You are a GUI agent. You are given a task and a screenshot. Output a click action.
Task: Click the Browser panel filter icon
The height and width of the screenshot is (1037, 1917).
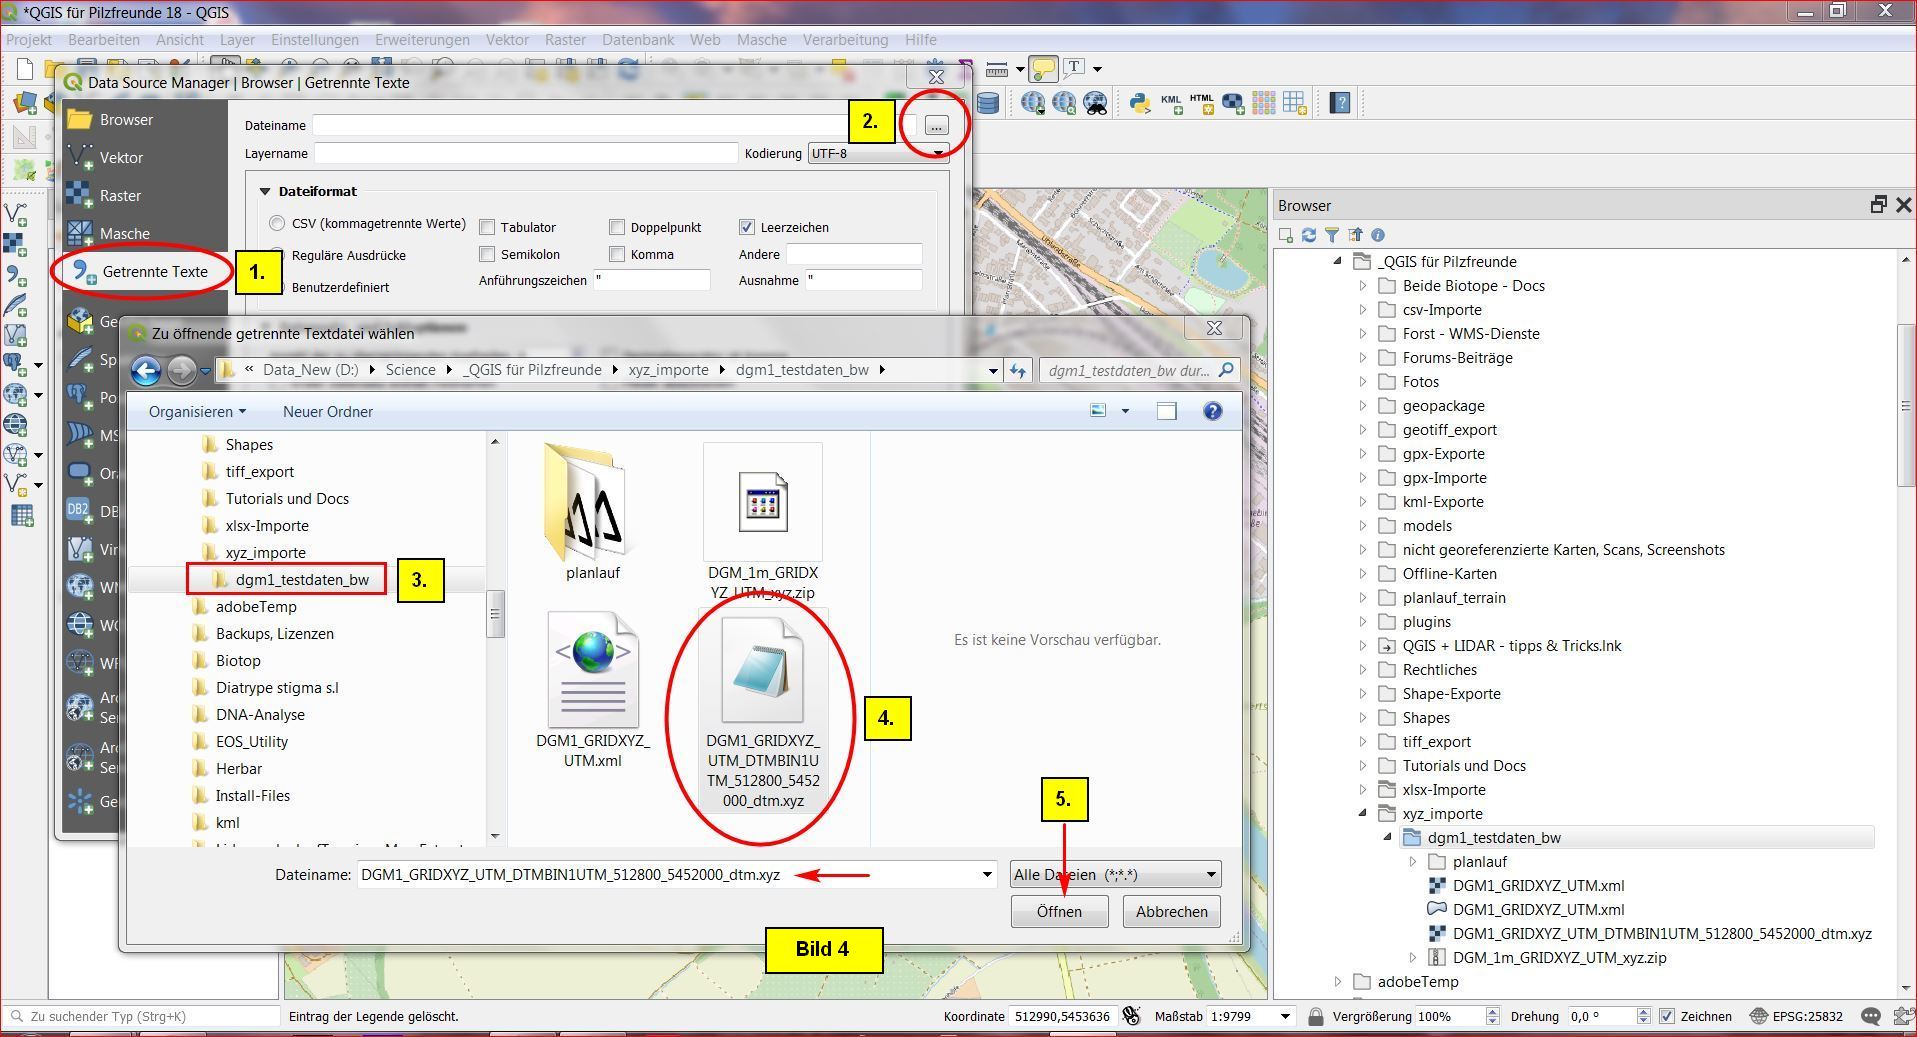(x=1332, y=235)
